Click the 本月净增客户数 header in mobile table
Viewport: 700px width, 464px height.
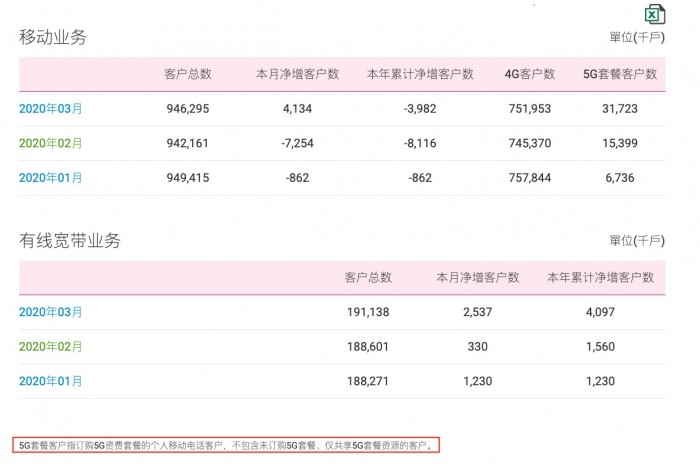(298, 74)
